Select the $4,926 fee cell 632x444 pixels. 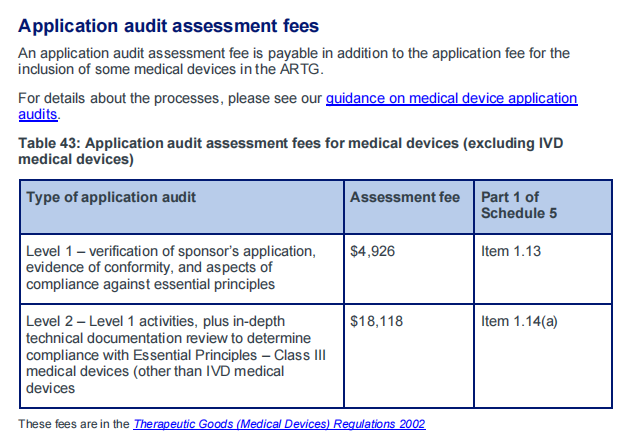click(x=409, y=269)
